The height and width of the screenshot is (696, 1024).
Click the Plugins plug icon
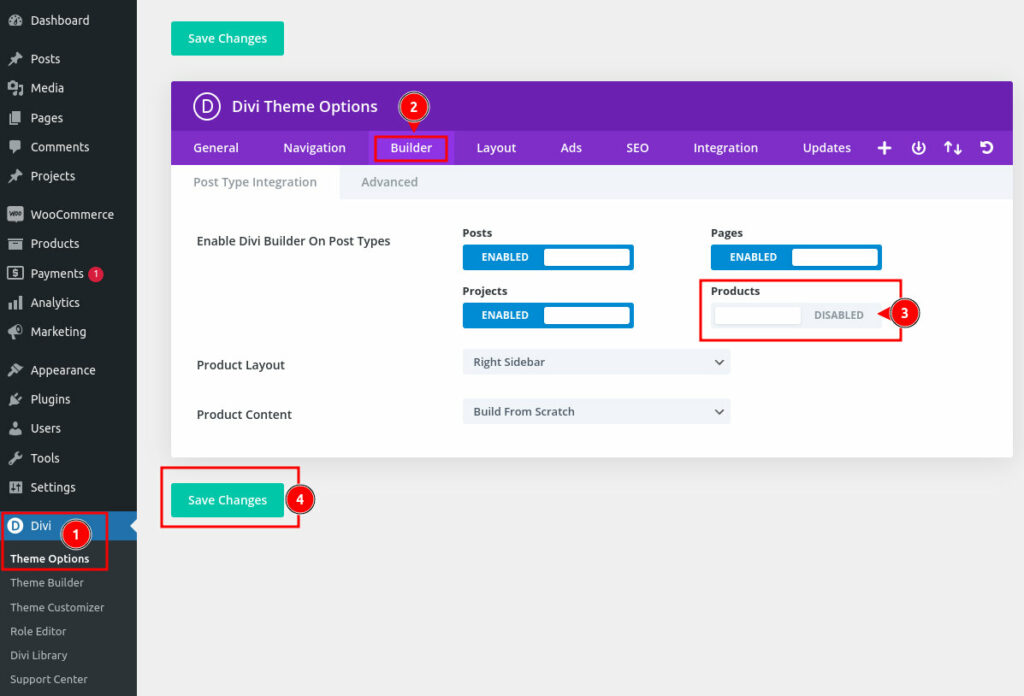15,399
